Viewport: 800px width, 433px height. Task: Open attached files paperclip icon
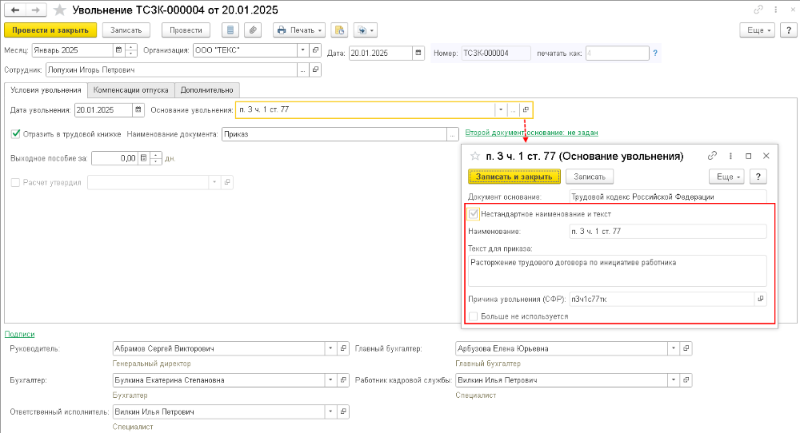253,30
